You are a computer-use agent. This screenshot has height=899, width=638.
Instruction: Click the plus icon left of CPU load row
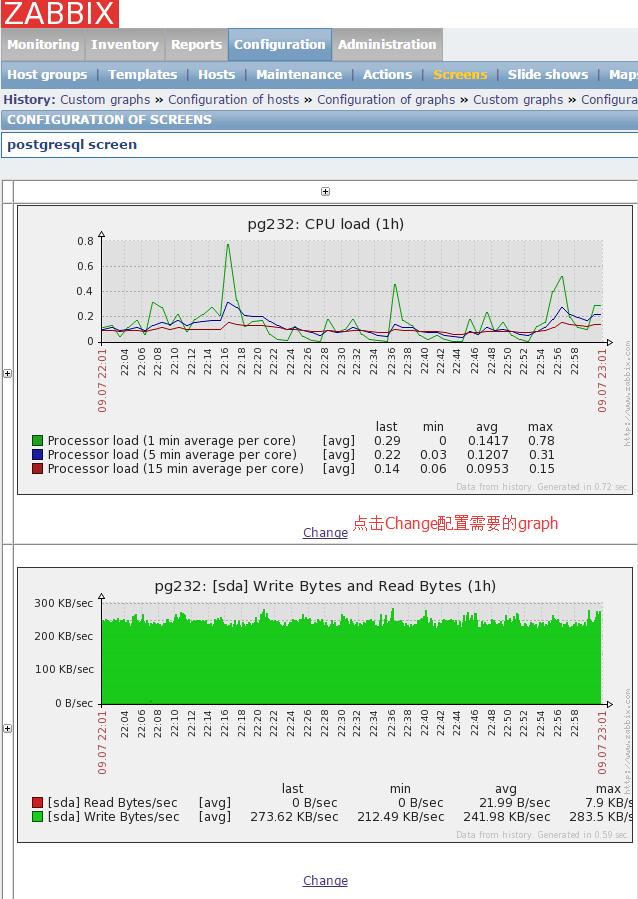(x=8, y=373)
